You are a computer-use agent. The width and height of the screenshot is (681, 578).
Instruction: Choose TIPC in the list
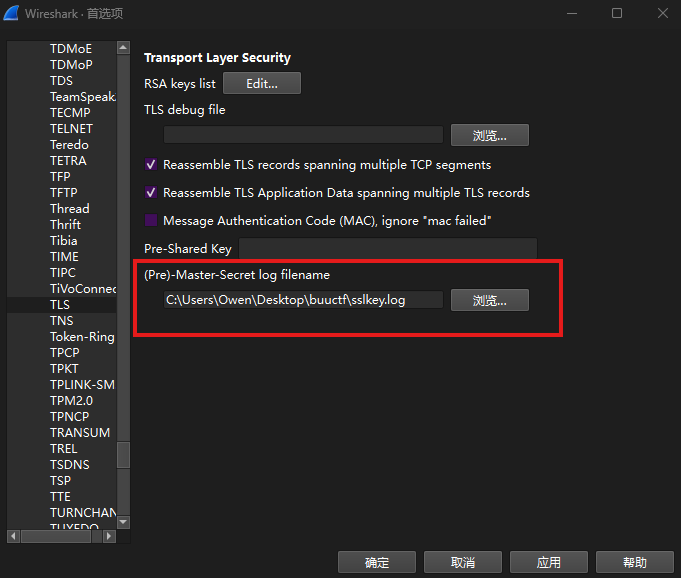(x=62, y=273)
